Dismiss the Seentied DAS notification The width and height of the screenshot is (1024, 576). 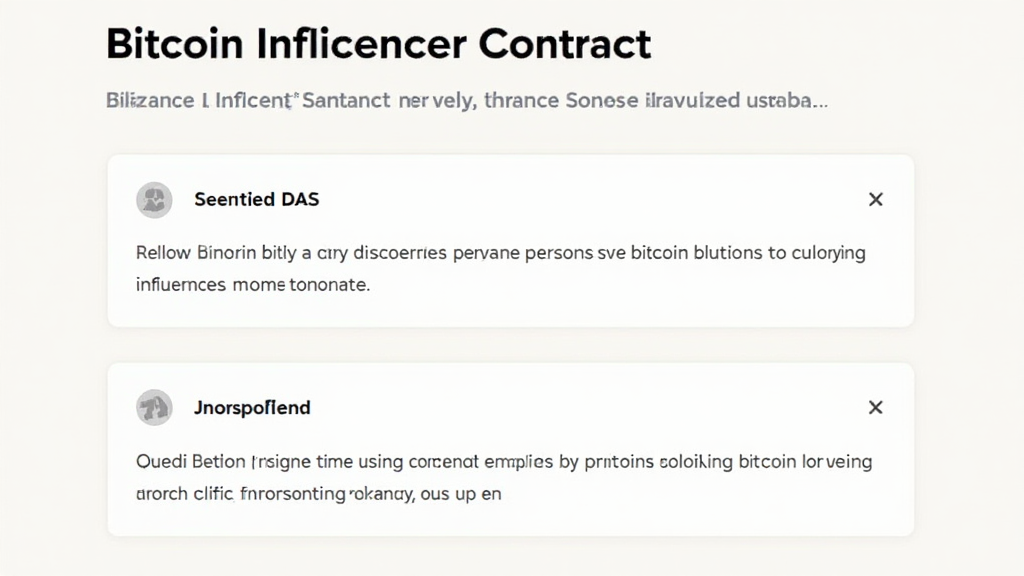click(875, 199)
